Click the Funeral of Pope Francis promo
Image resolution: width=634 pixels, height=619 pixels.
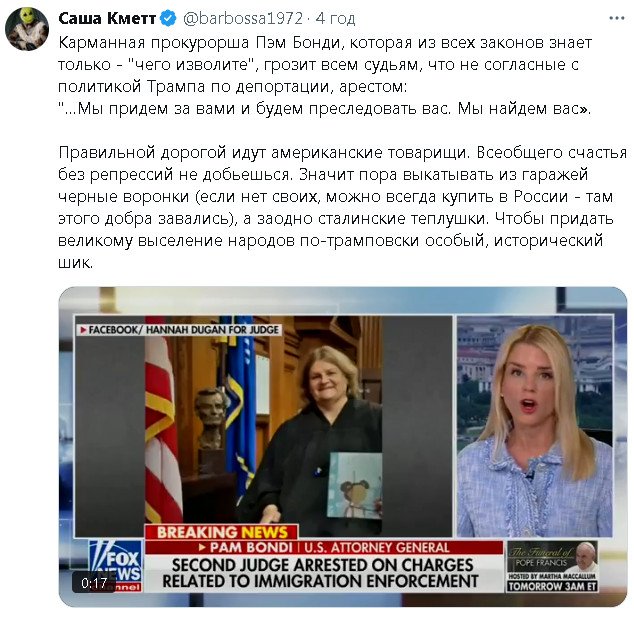(552, 566)
